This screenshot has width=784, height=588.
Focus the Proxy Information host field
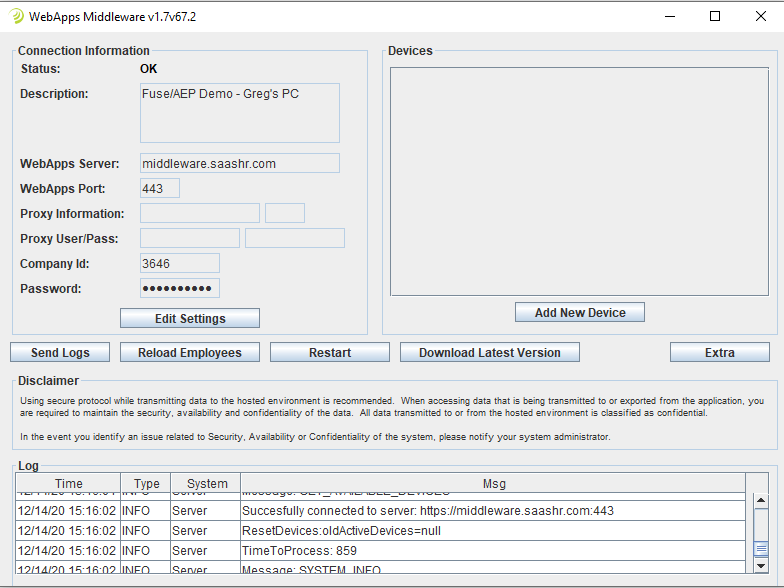(200, 213)
